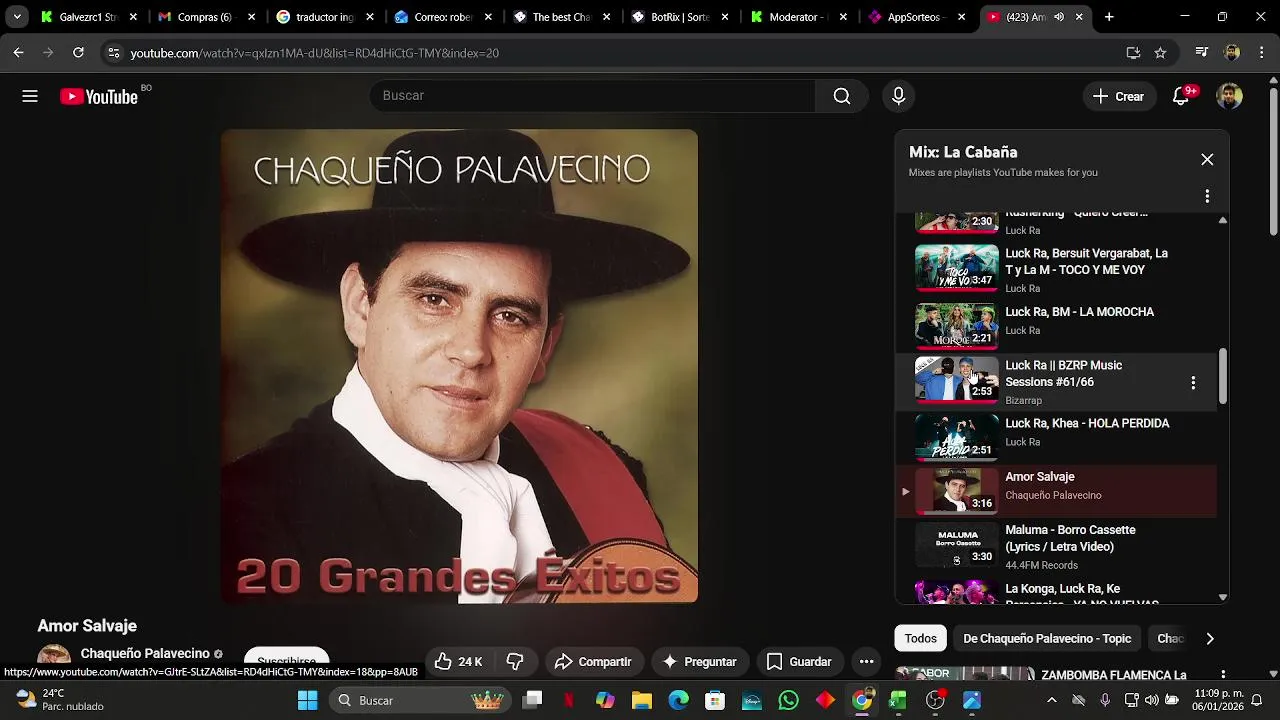The image size is (1280, 720).
Task: Click the Crear button
Action: [1118, 96]
